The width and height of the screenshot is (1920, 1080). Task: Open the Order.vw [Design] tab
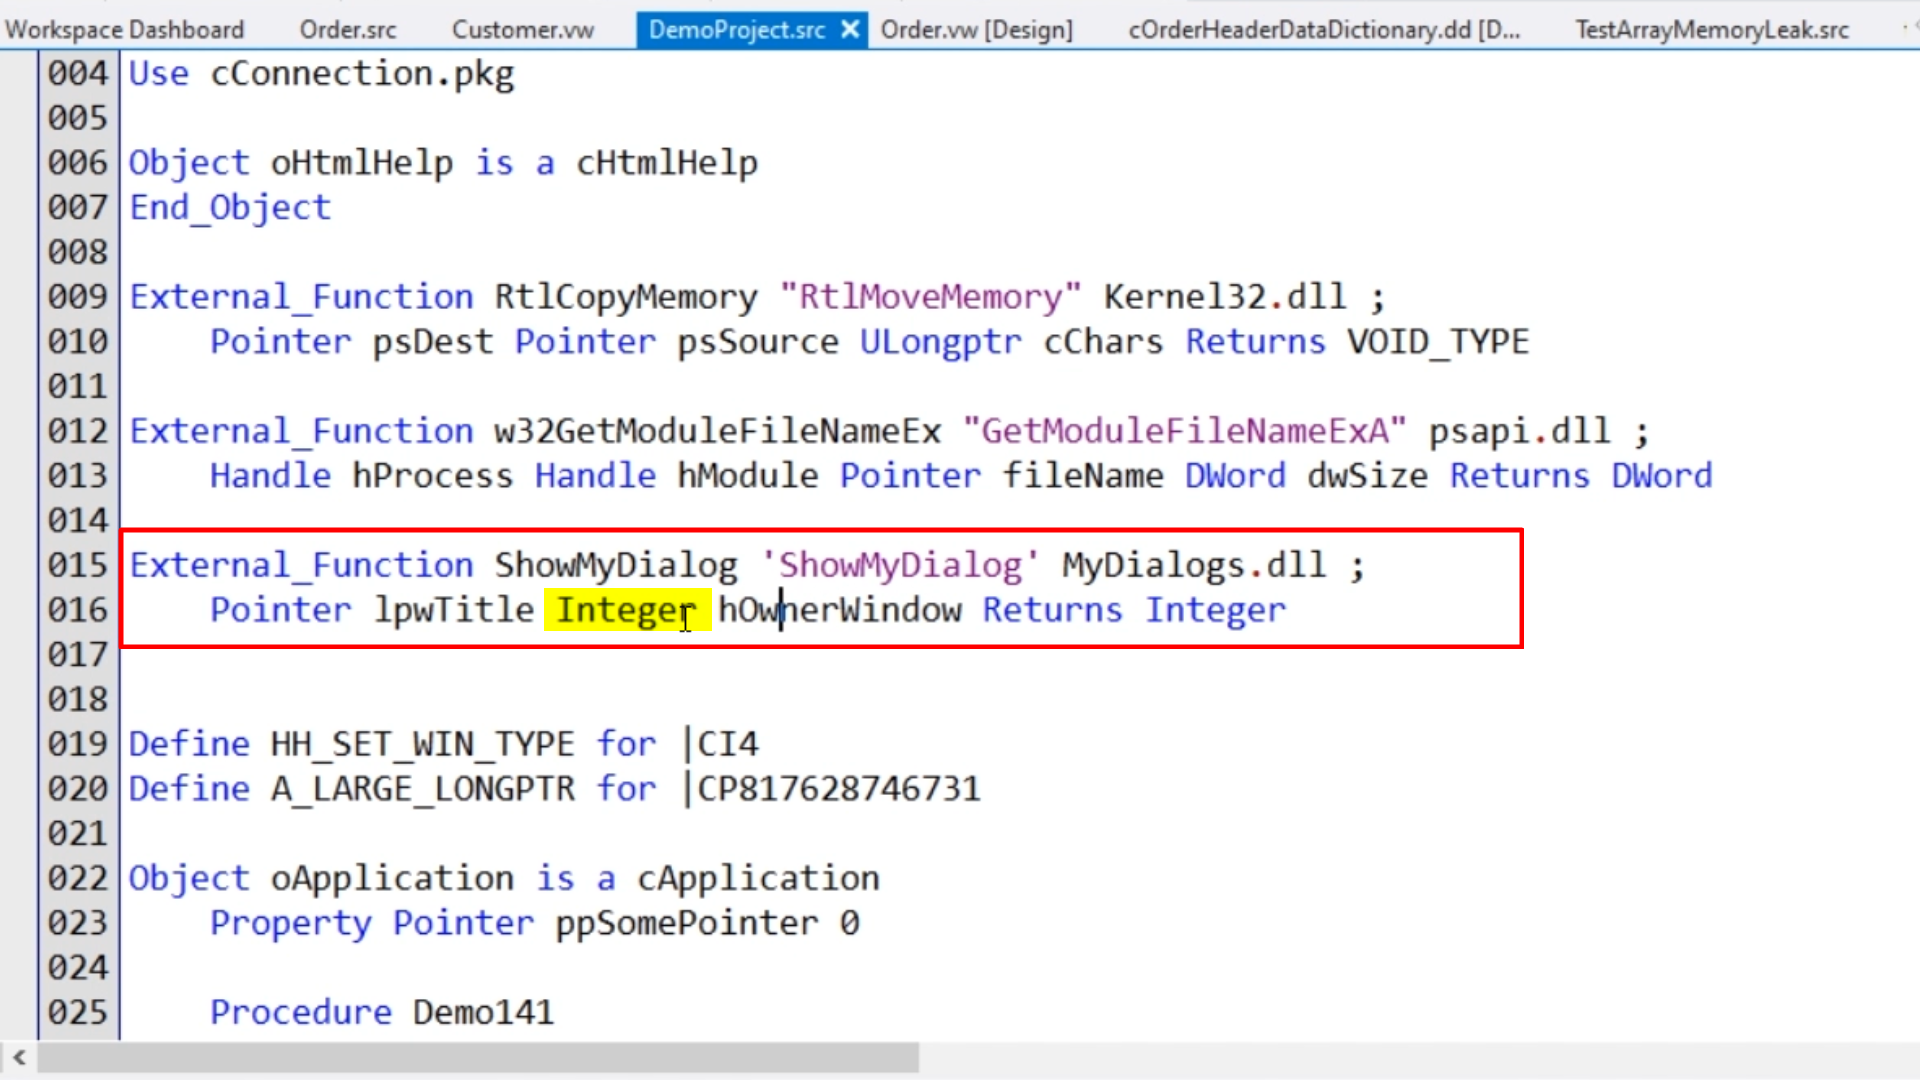point(976,30)
